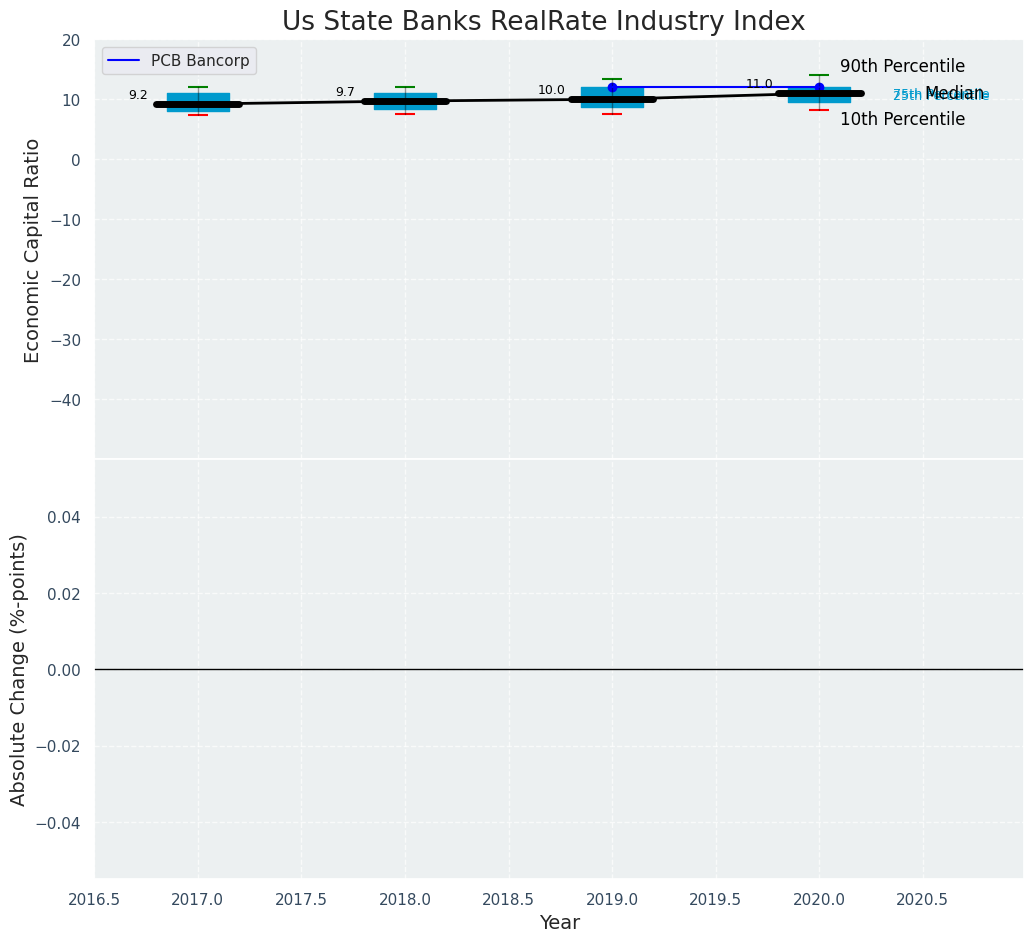Click the Year x-axis label
This screenshot has height=942, width=1034.
[x=559, y=923]
